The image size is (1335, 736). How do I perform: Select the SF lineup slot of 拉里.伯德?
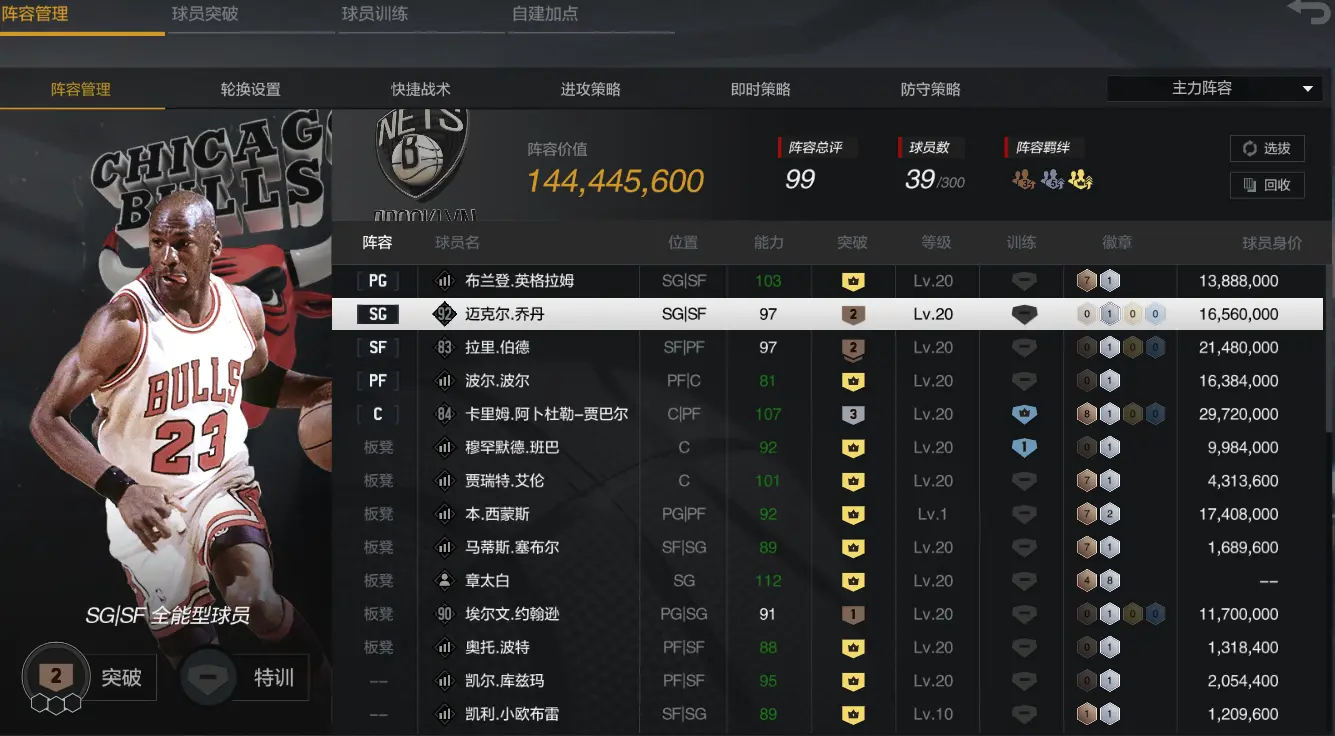(x=378, y=348)
